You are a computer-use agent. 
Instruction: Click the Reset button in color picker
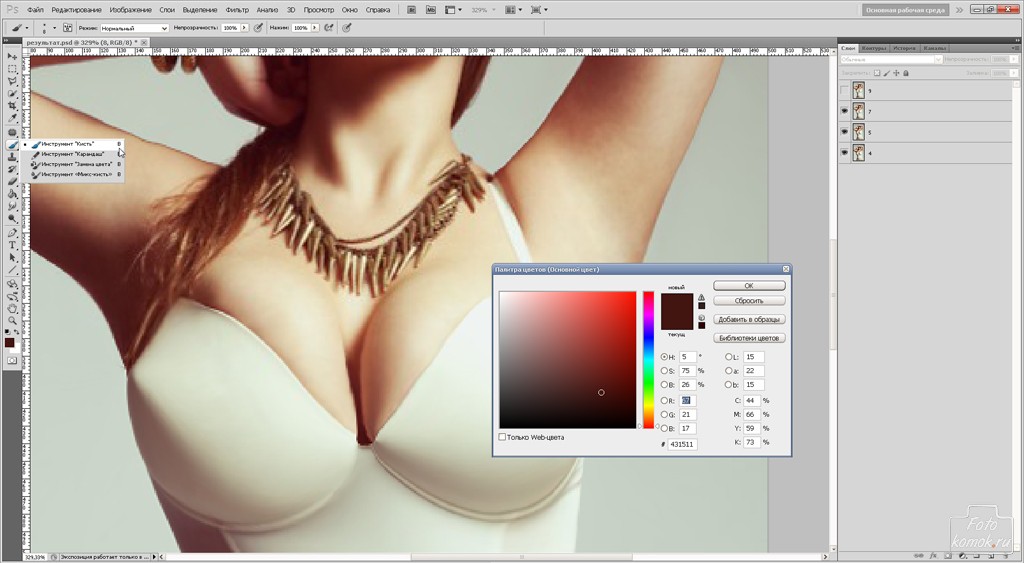pos(749,301)
